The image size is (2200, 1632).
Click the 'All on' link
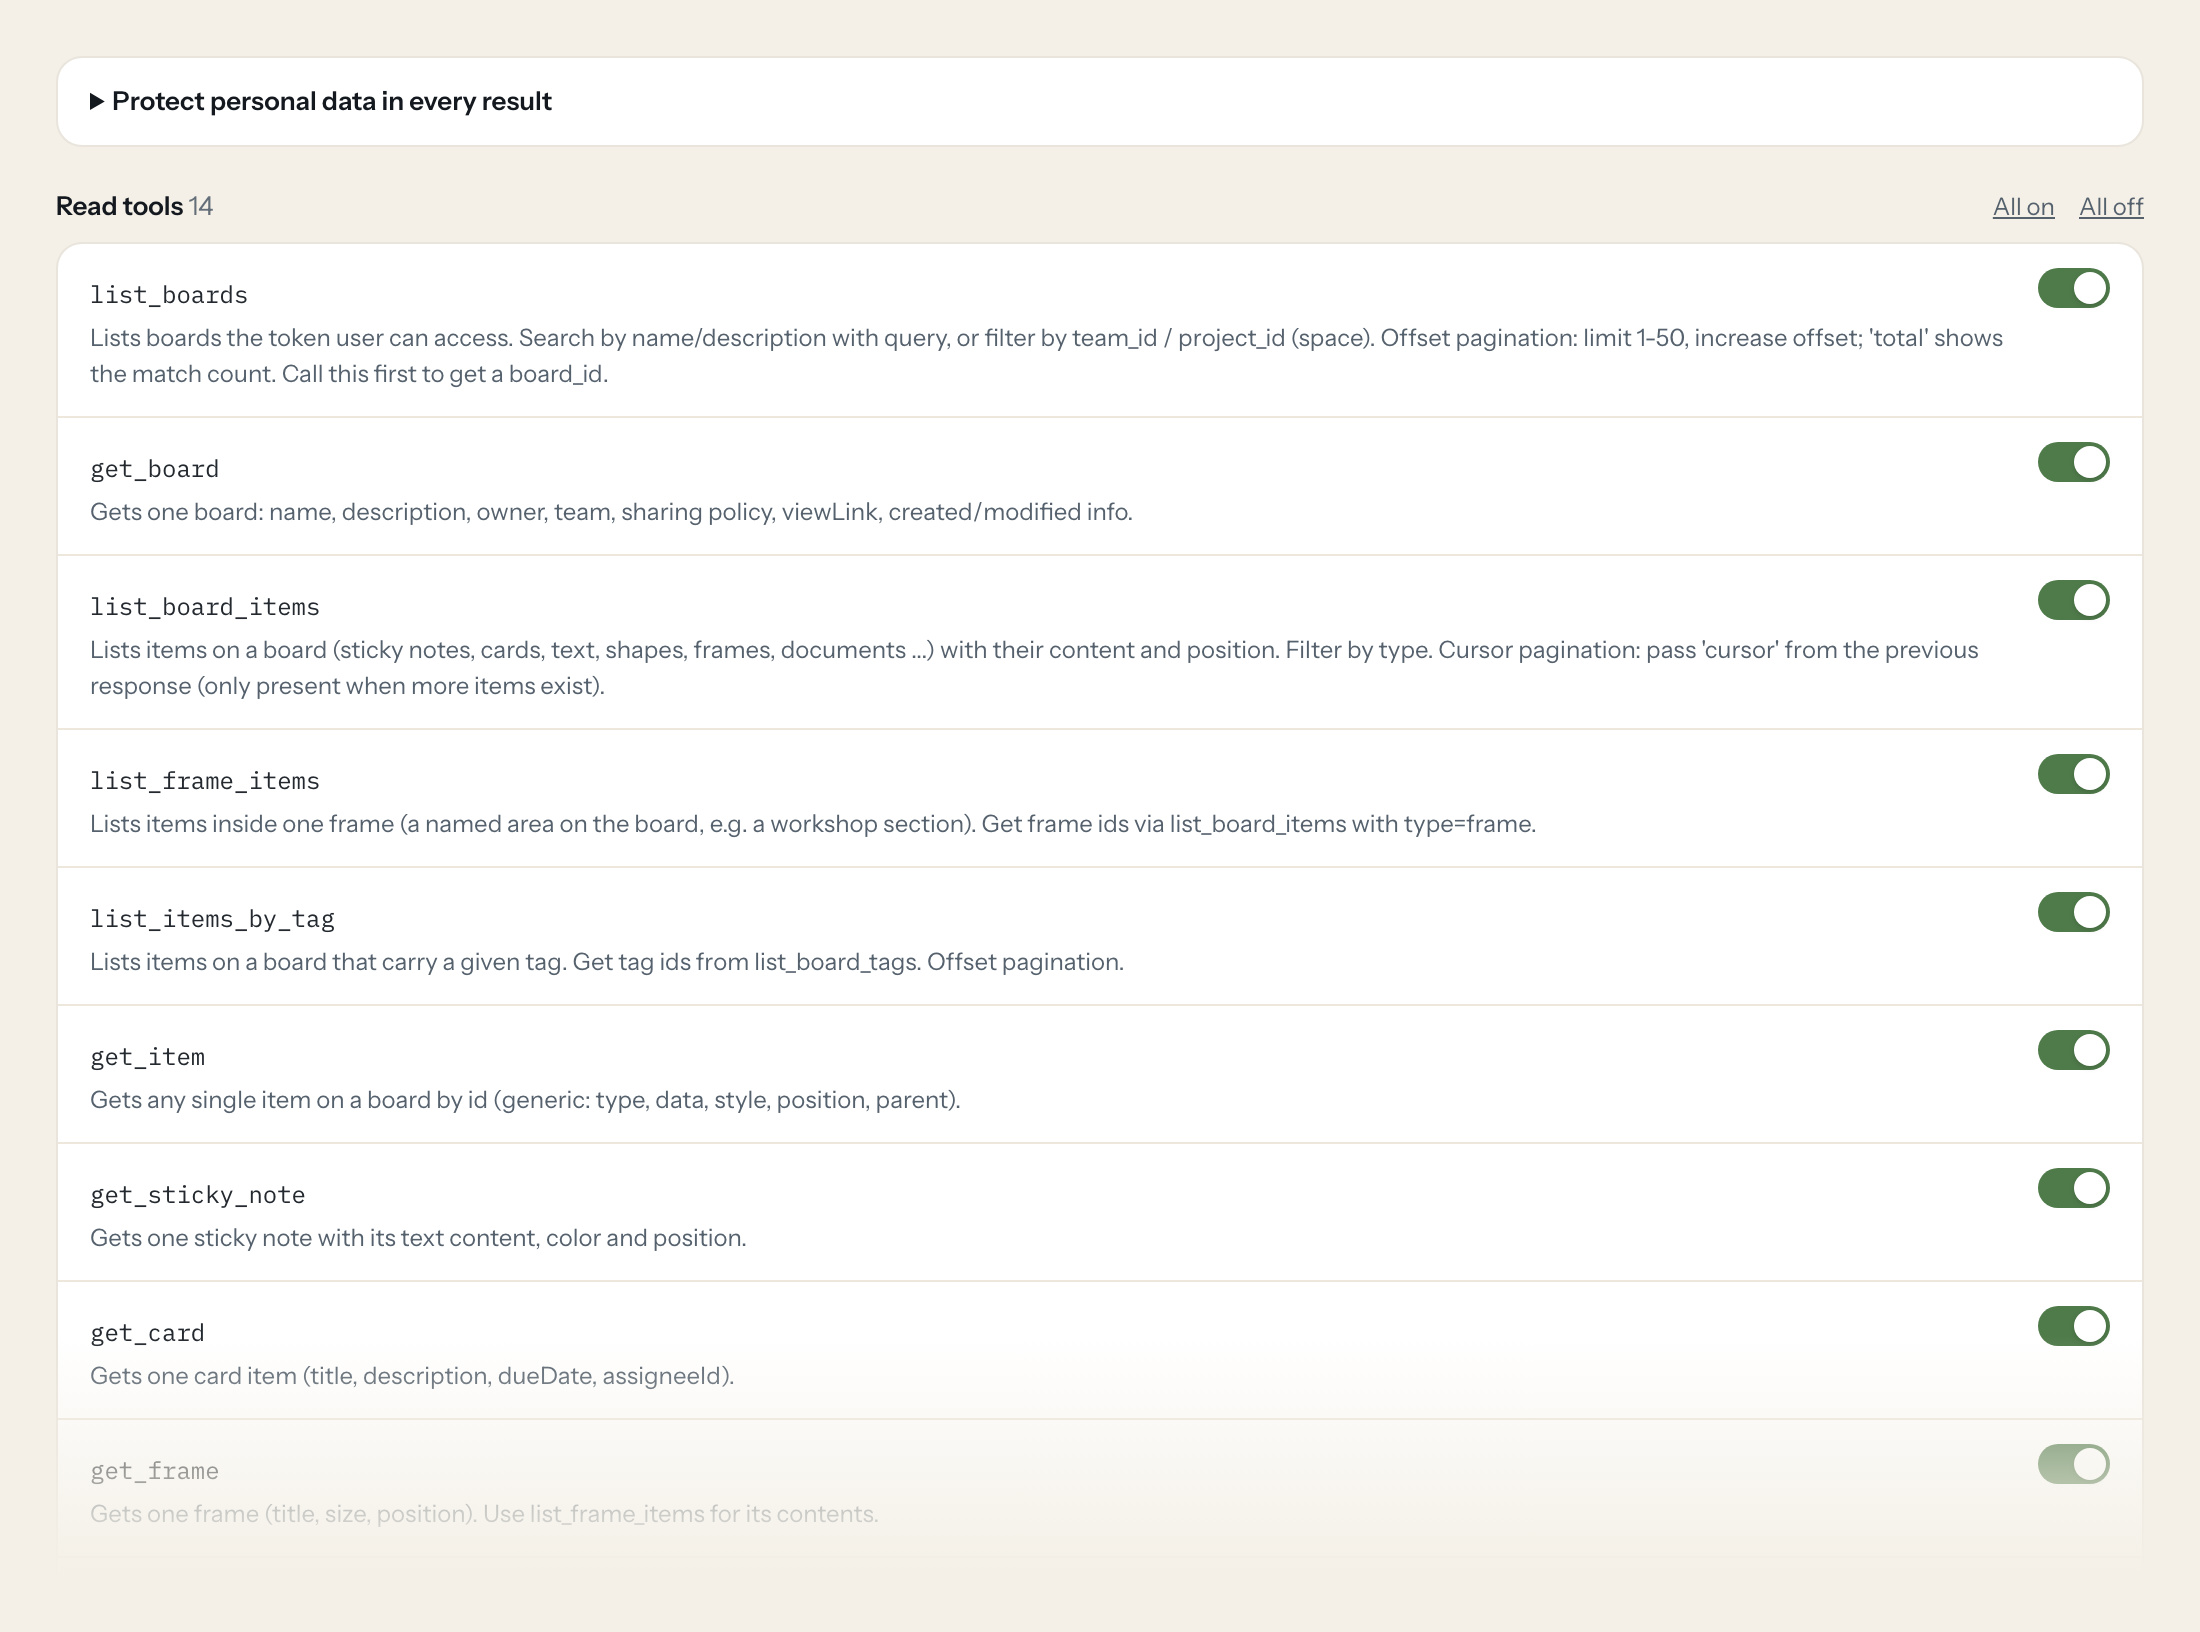[x=2023, y=207]
